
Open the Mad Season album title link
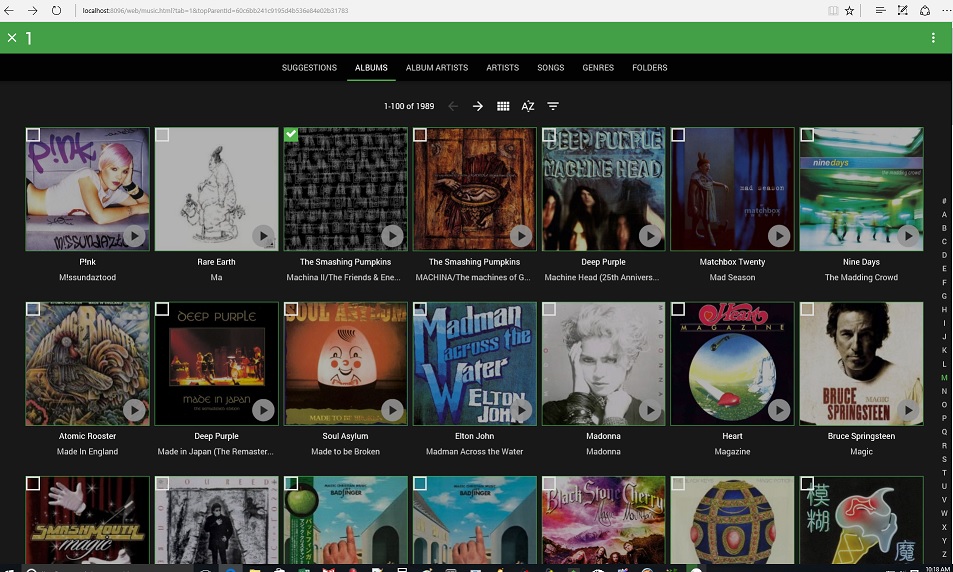[732, 277]
